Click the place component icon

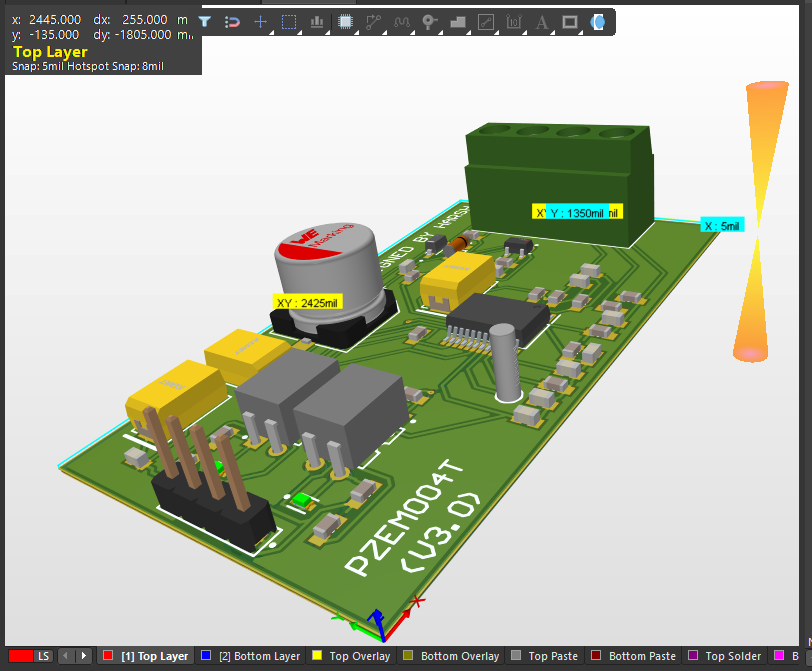tap(344, 21)
